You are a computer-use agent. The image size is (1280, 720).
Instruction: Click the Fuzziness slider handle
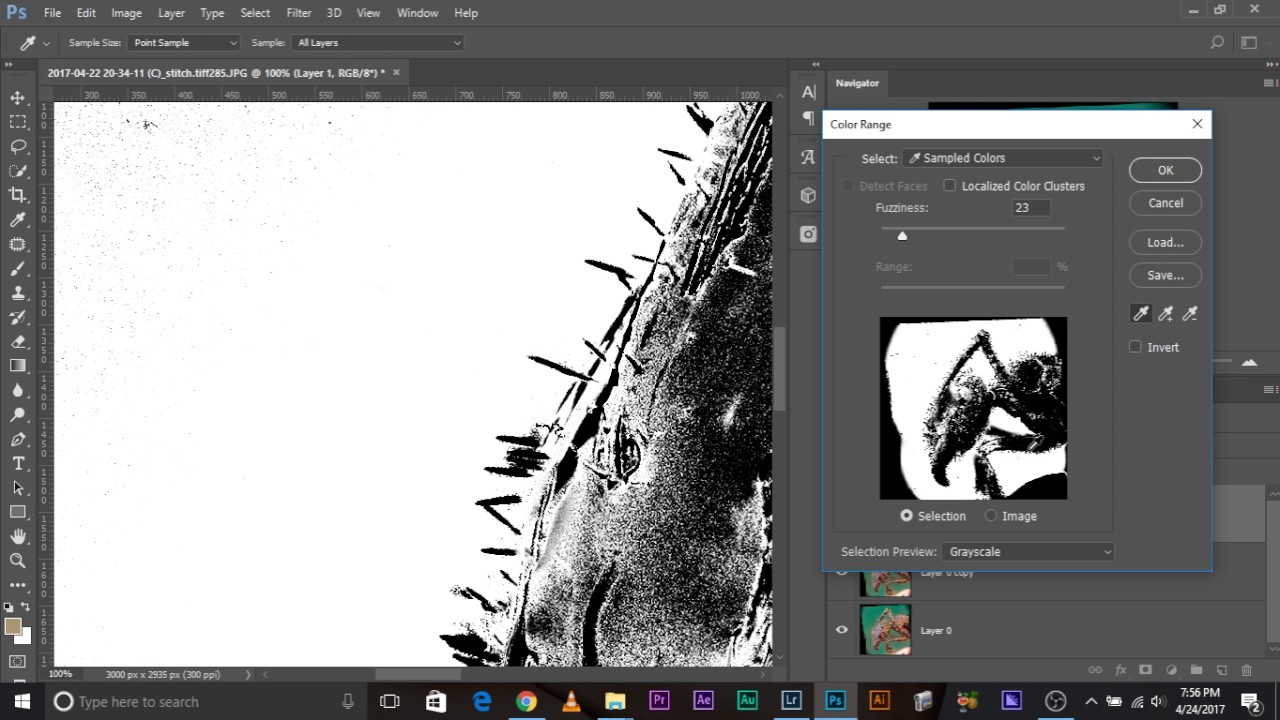click(902, 236)
